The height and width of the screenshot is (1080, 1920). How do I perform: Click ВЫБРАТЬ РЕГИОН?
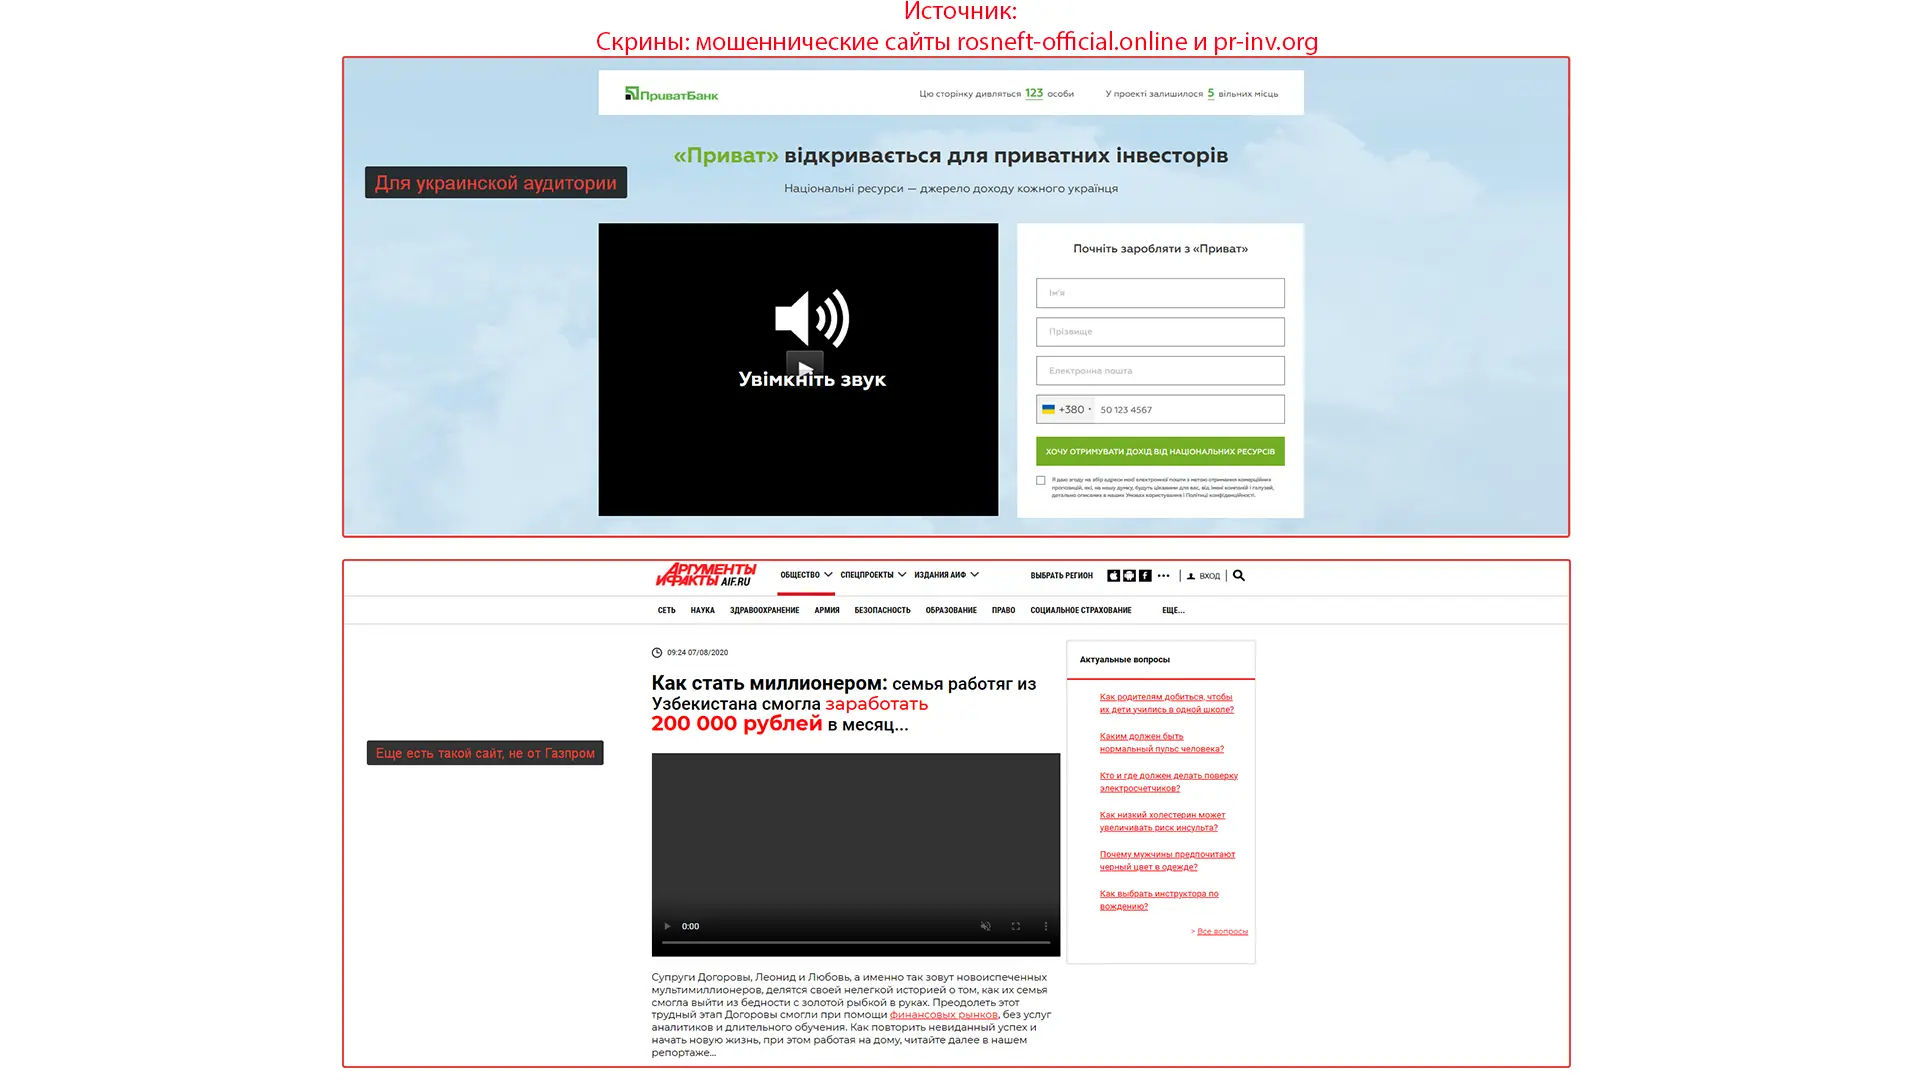click(1061, 576)
